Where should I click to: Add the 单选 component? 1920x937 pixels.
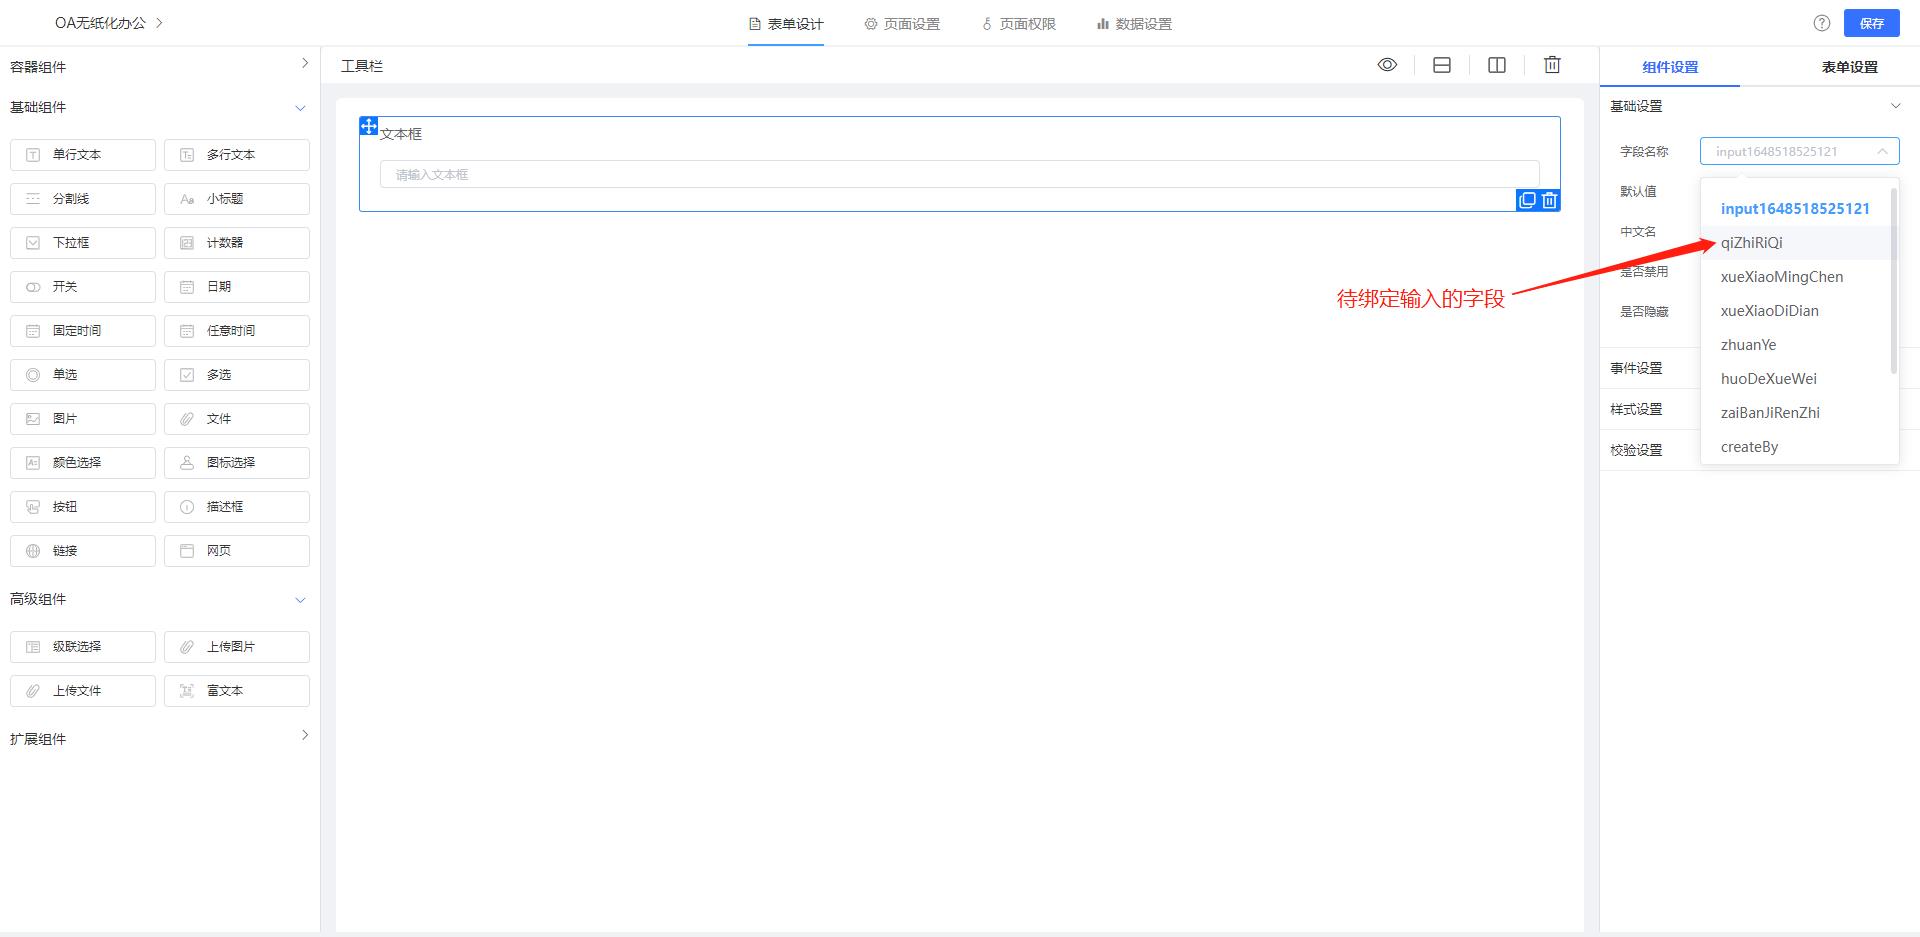(83, 375)
